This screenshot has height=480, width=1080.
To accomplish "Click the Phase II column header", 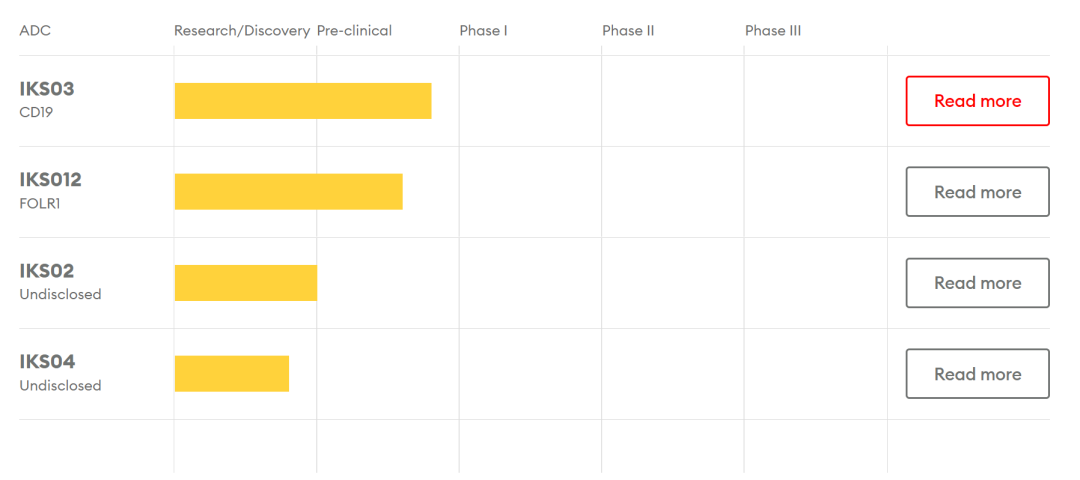I will 628,31.
